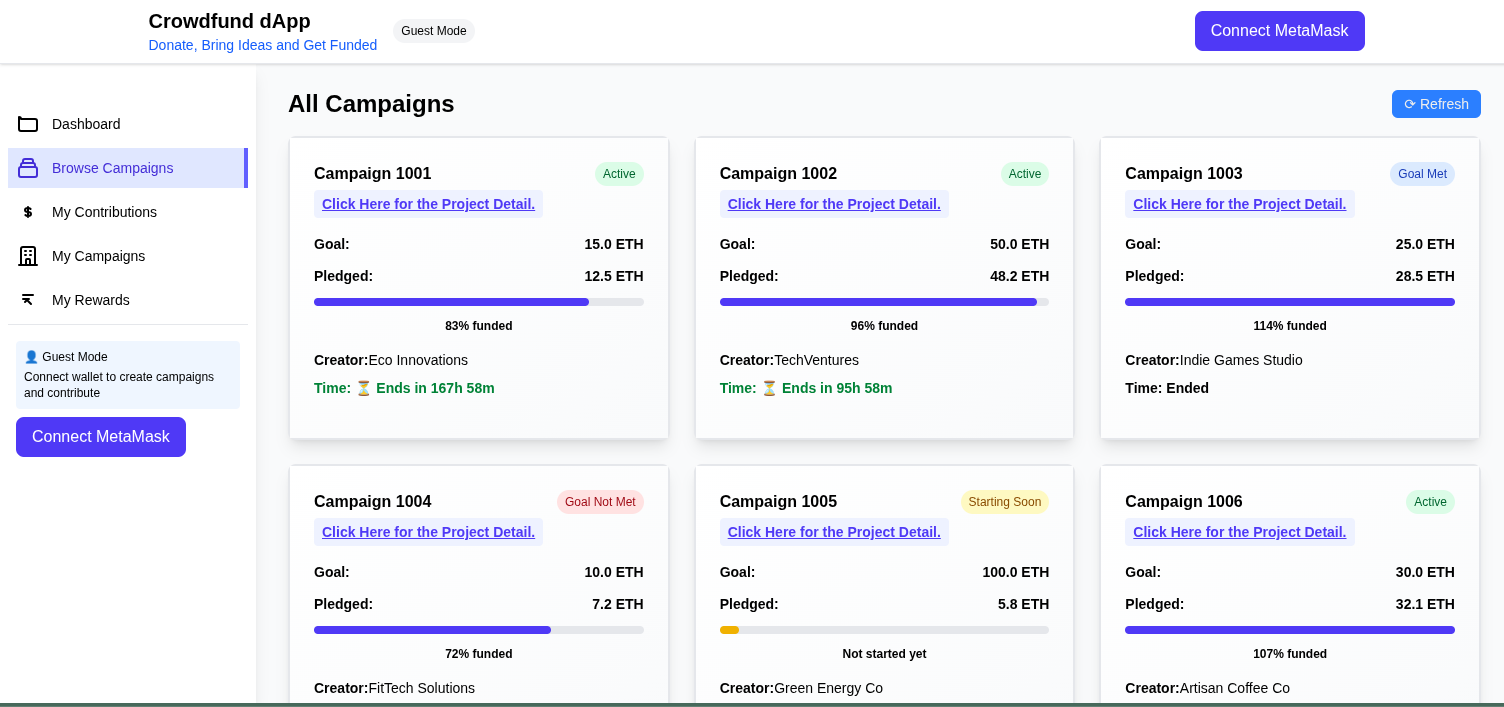Select Browse Campaigns menu item
The image size is (1504, 707).
(x=128, y=168)
